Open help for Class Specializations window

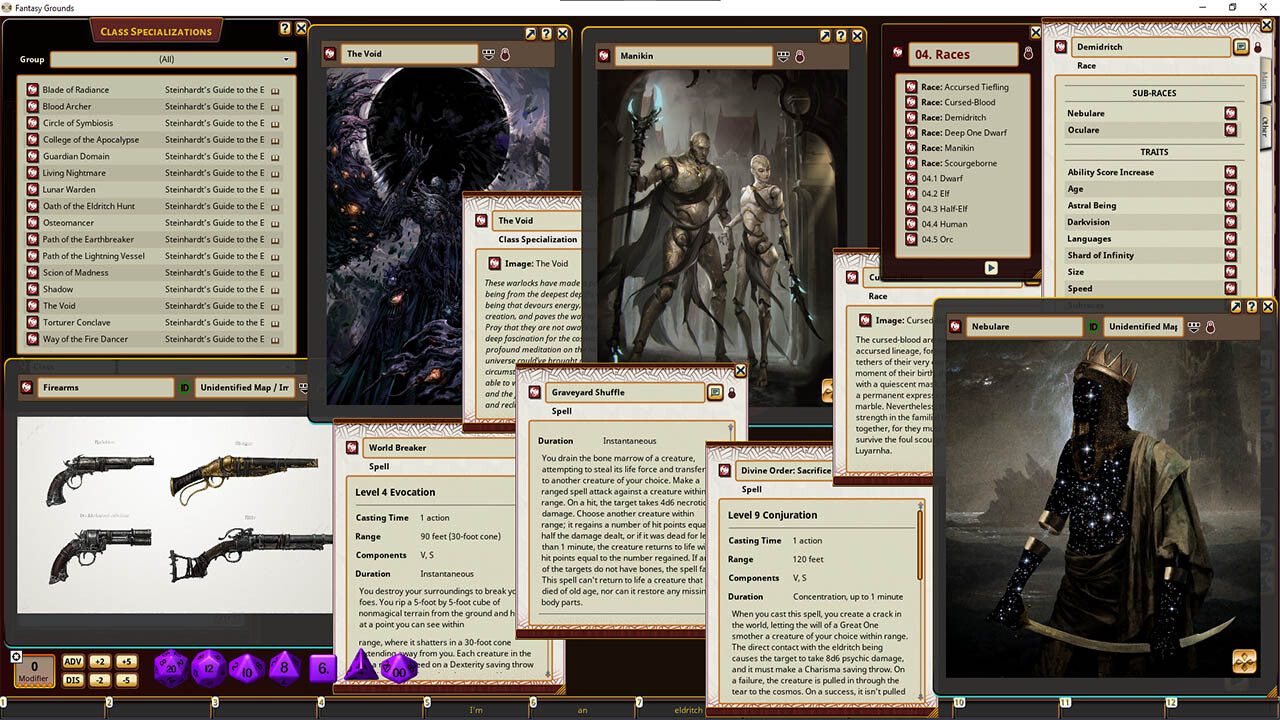pos(285,30)
